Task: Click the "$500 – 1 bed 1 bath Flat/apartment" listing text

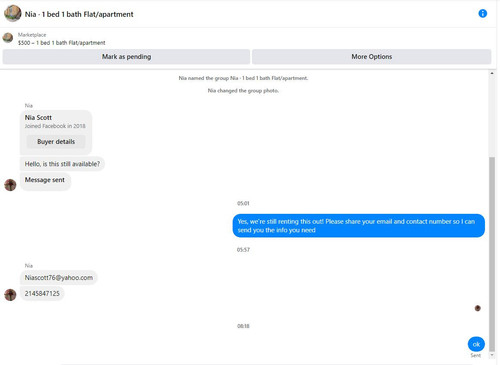Action: coord(62,43)
